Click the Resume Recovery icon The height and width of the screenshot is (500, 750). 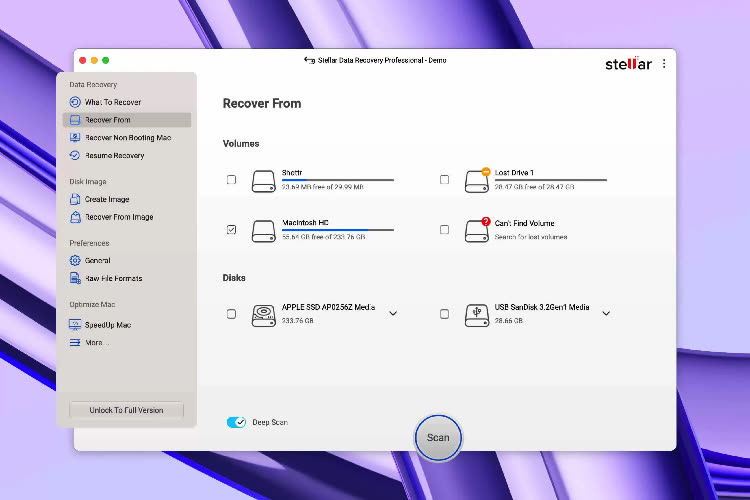(x=75, y=155)
